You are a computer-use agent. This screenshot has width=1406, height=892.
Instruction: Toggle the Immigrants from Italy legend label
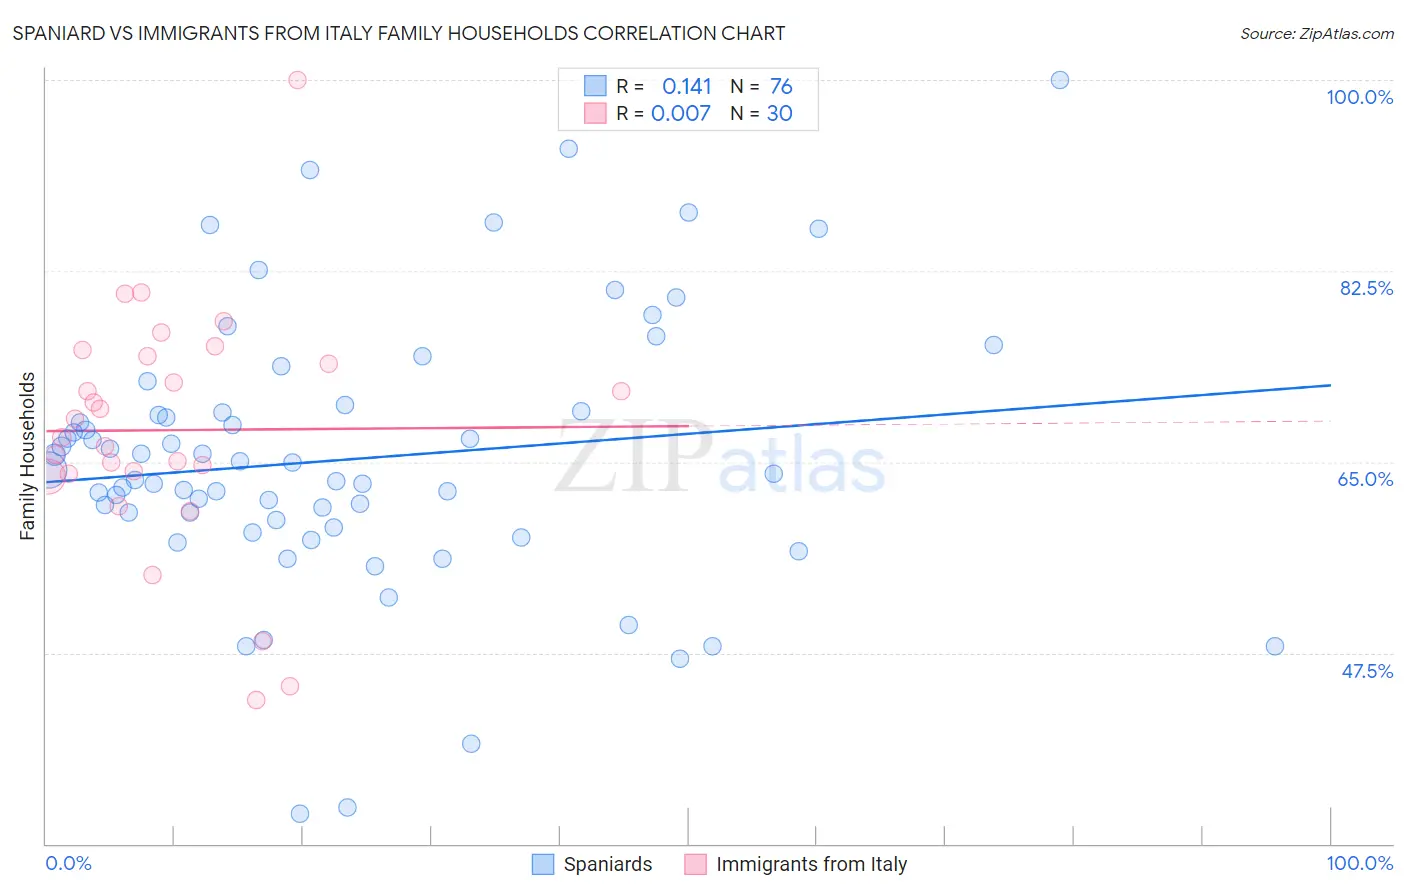[x=811, y=864]
